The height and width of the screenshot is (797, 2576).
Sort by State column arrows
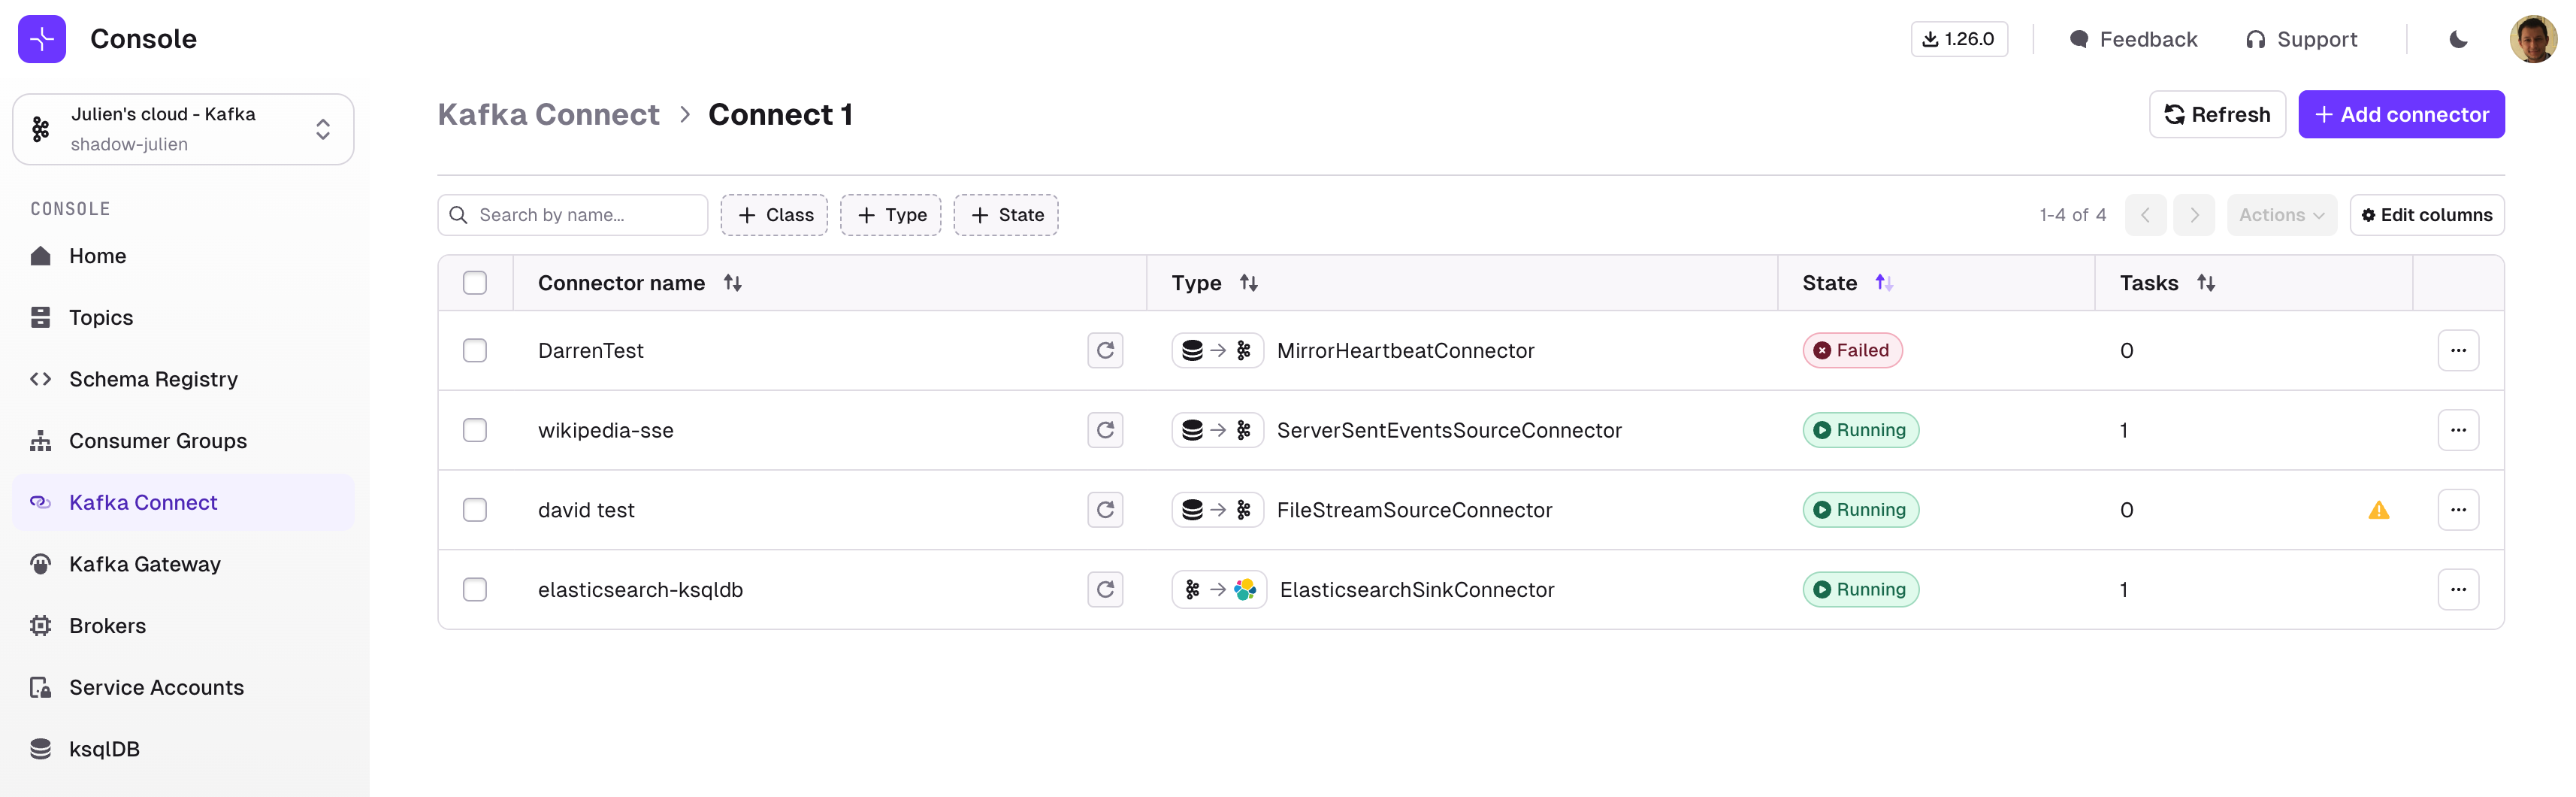(1884, 283)
